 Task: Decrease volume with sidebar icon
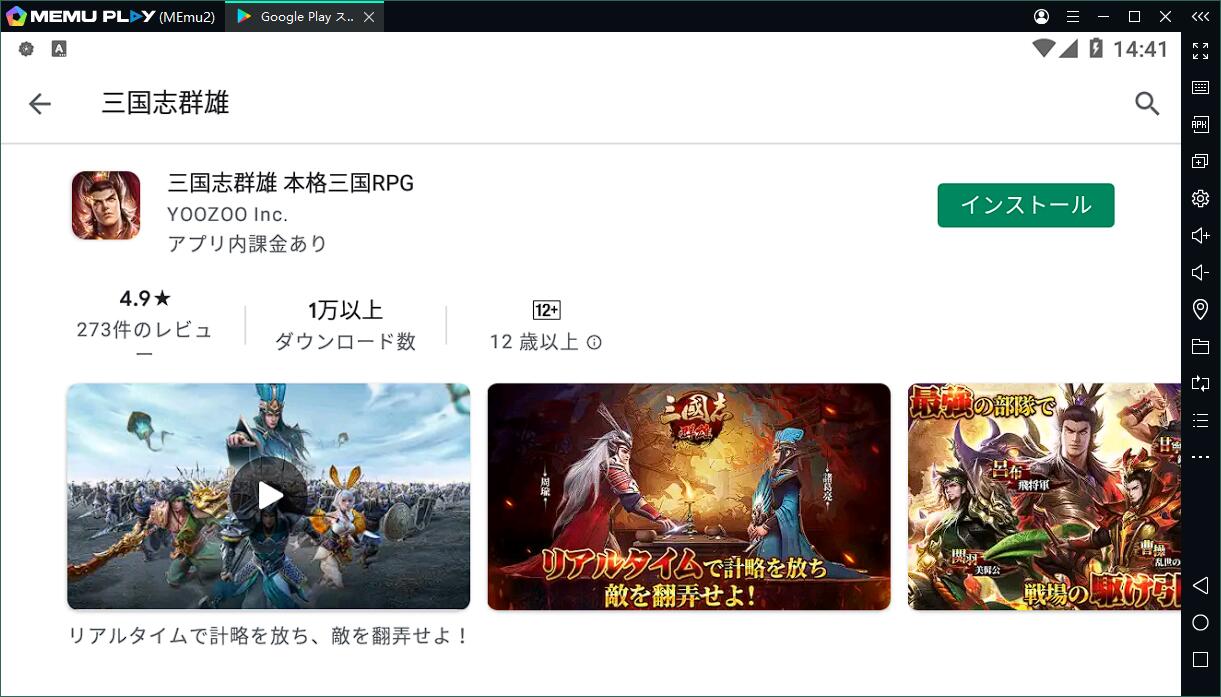pos(1199,271)
